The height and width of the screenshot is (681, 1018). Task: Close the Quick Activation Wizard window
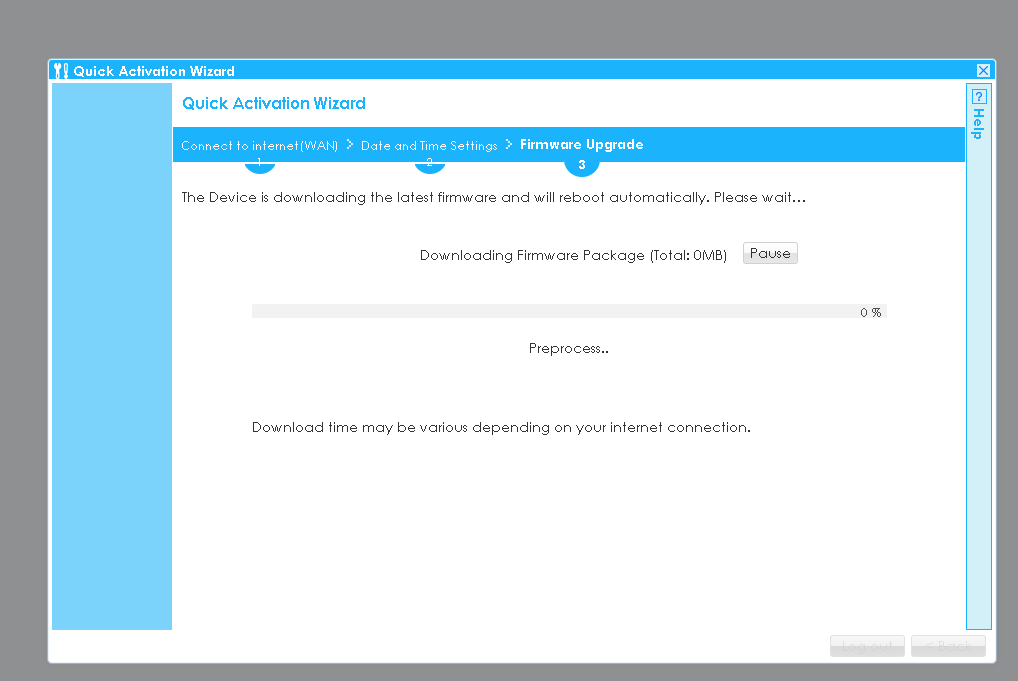click(x=983, y=71)
